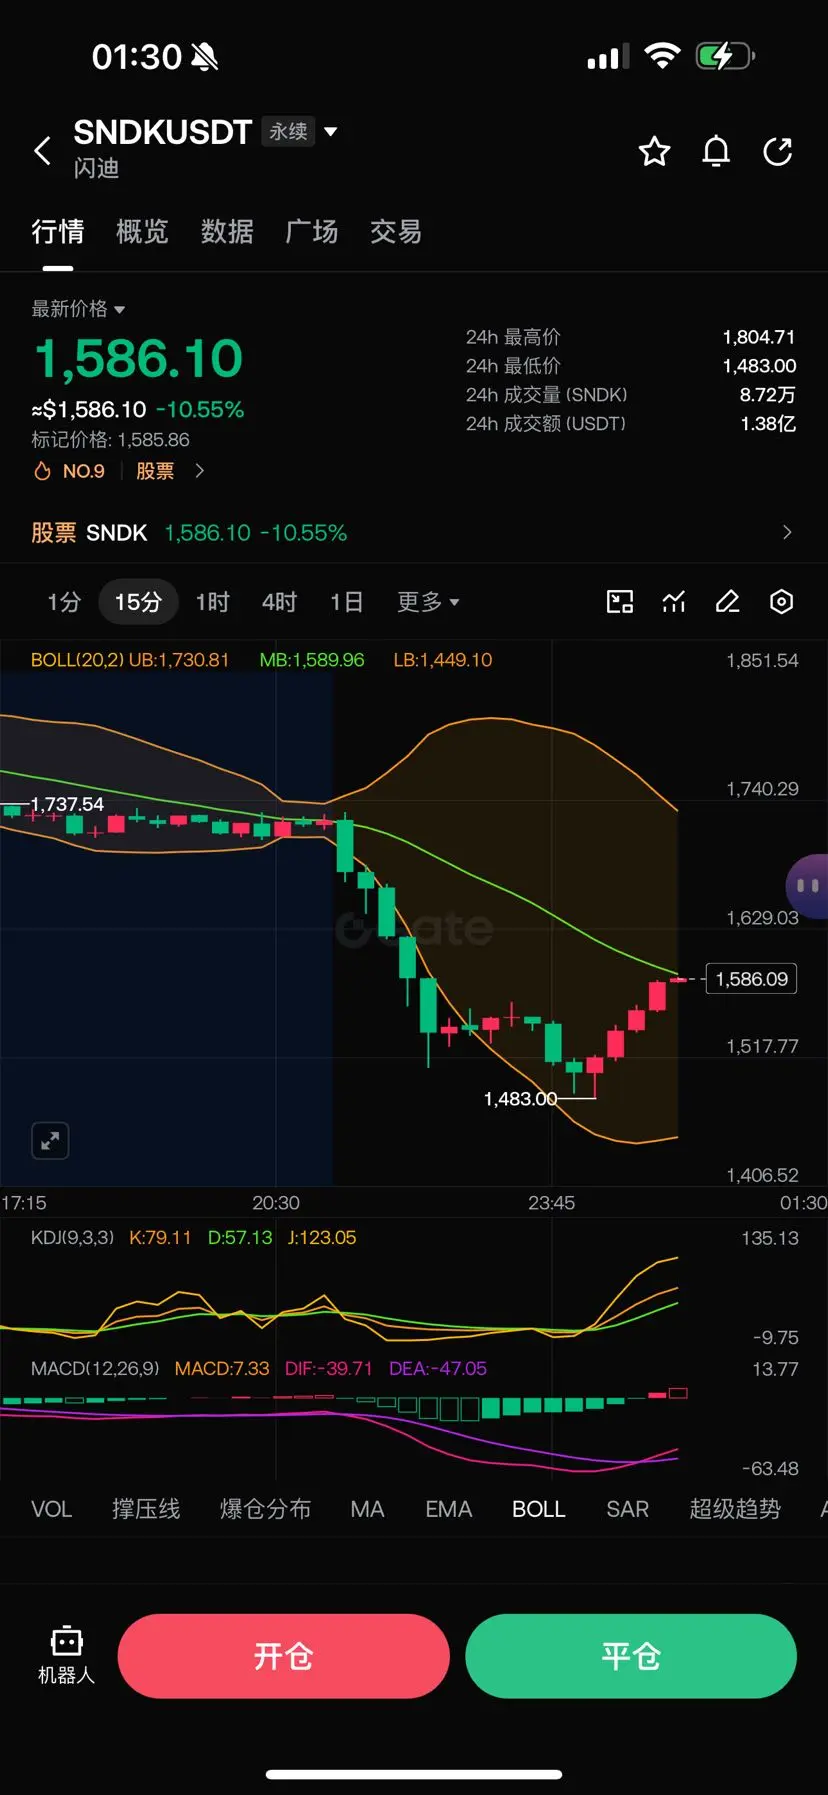The height and width of the screenshot is (1795, 828).
Task: Tap the SNDKUSDT pair title
Action: 162,132
